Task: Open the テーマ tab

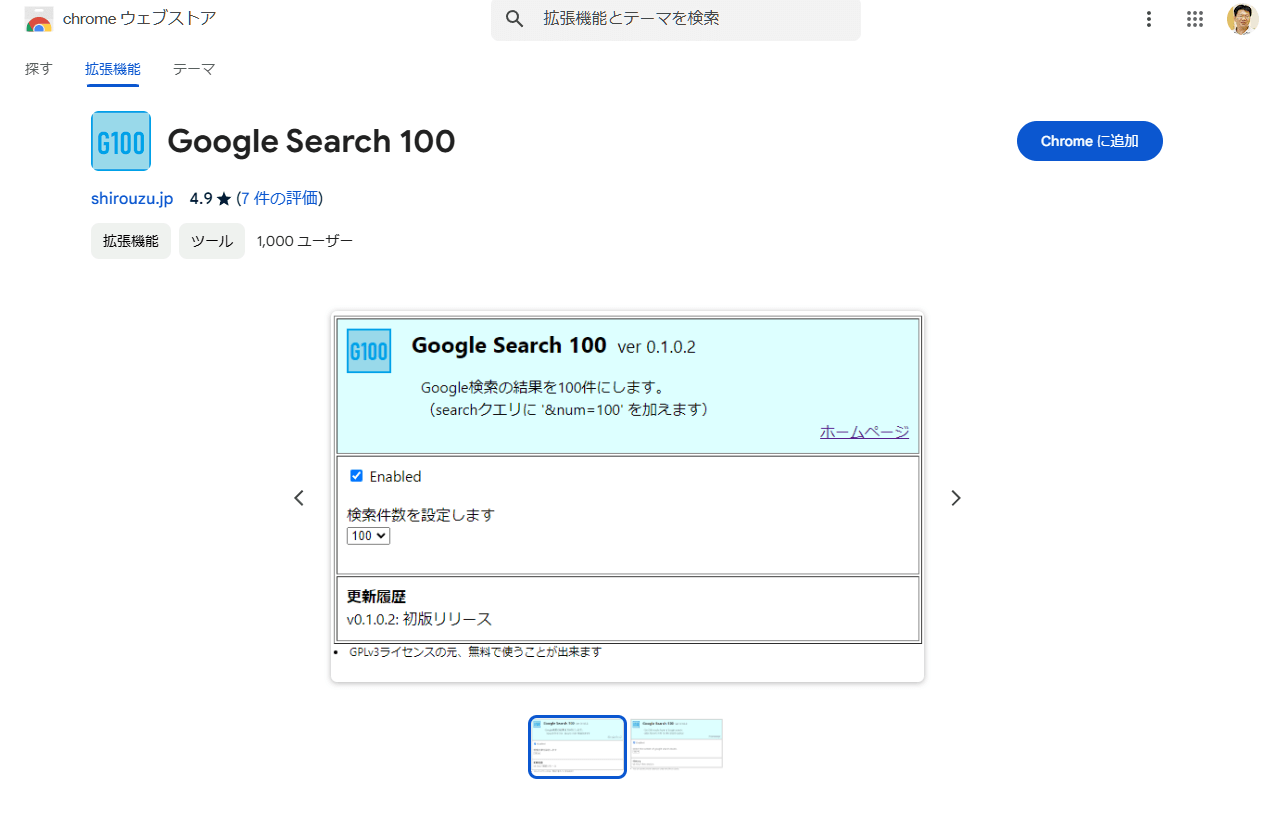Action: coord(194,69)
